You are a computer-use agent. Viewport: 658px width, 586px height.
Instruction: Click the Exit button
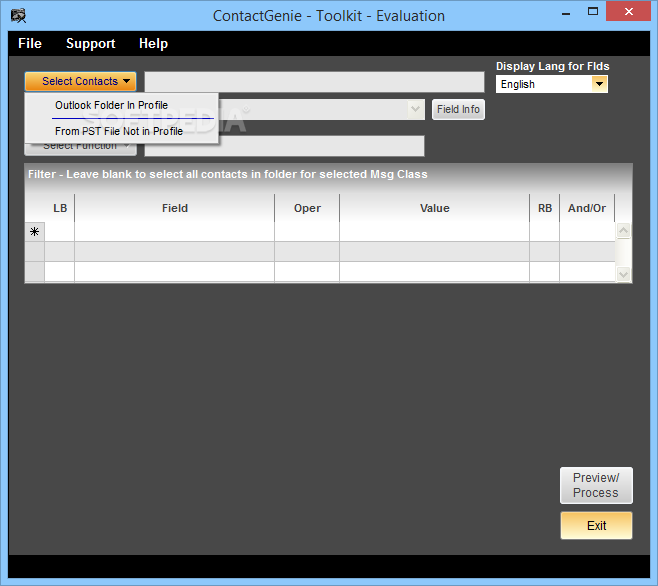[596, 525]
